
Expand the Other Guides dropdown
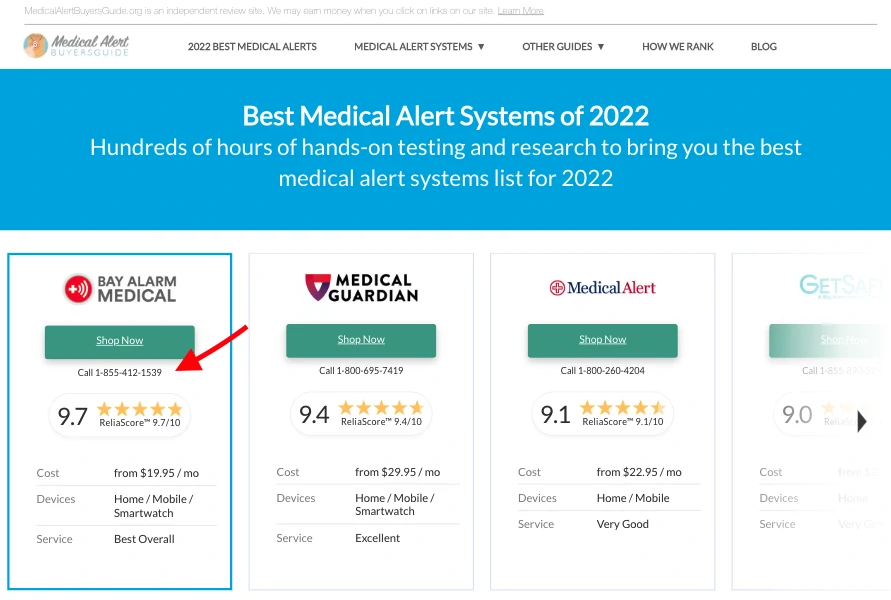click(x=563, y=47)
